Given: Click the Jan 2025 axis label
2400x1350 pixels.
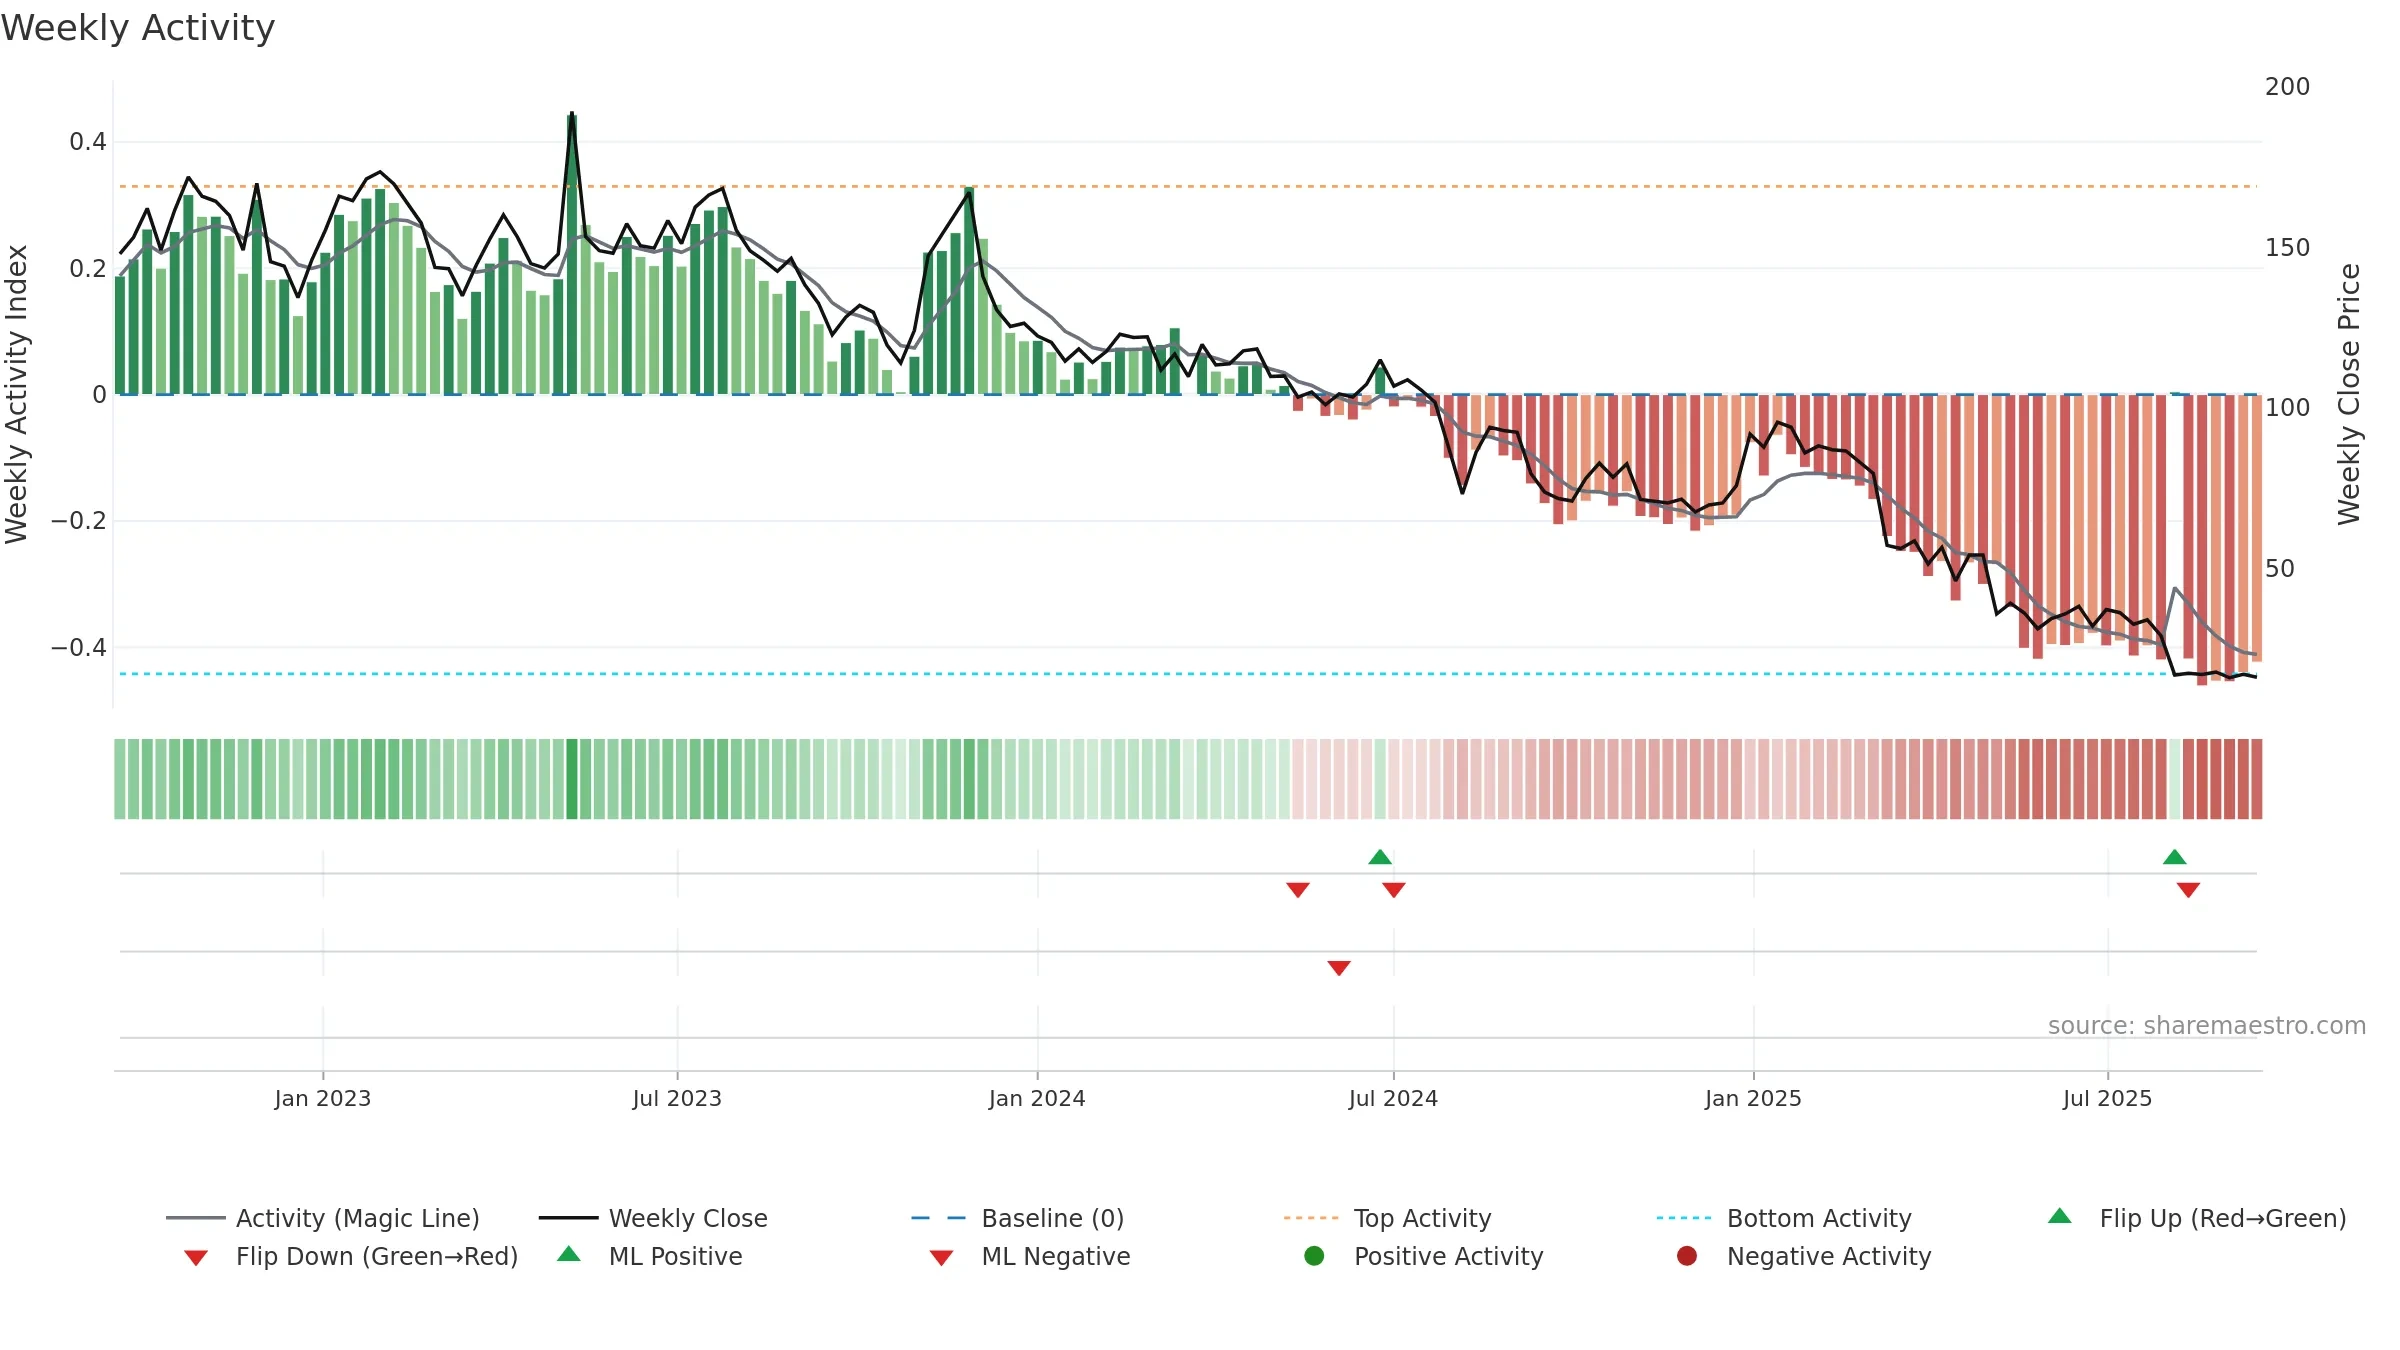Looking at the screenshot, I should pyautogui.click(x=1753, y=1098).
